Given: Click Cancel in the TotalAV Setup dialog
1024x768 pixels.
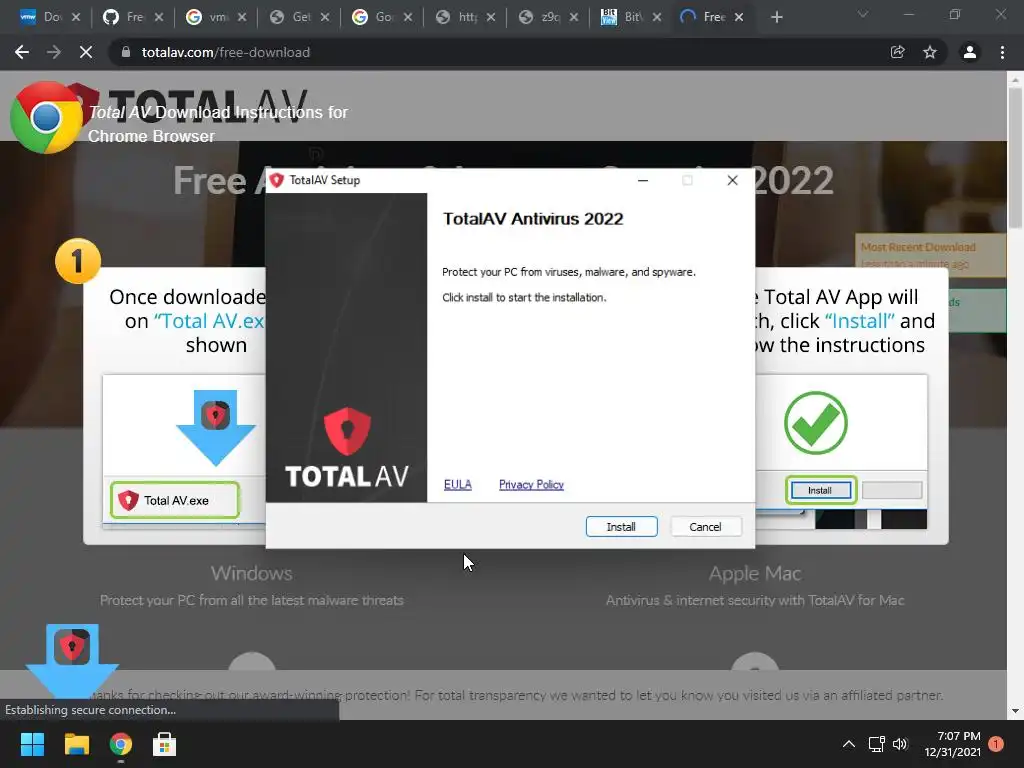Looking at the screenshot, I should (705, 526).
